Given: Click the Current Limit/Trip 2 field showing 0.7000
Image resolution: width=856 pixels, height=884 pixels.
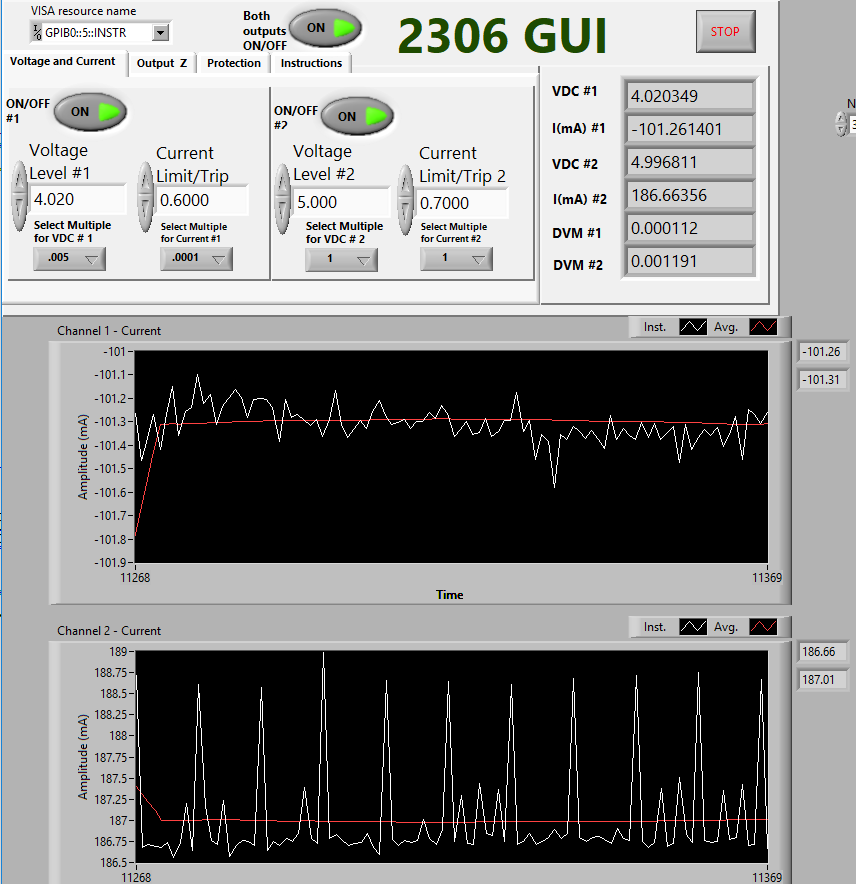Looking at the screenshot, I should [462, 203].
